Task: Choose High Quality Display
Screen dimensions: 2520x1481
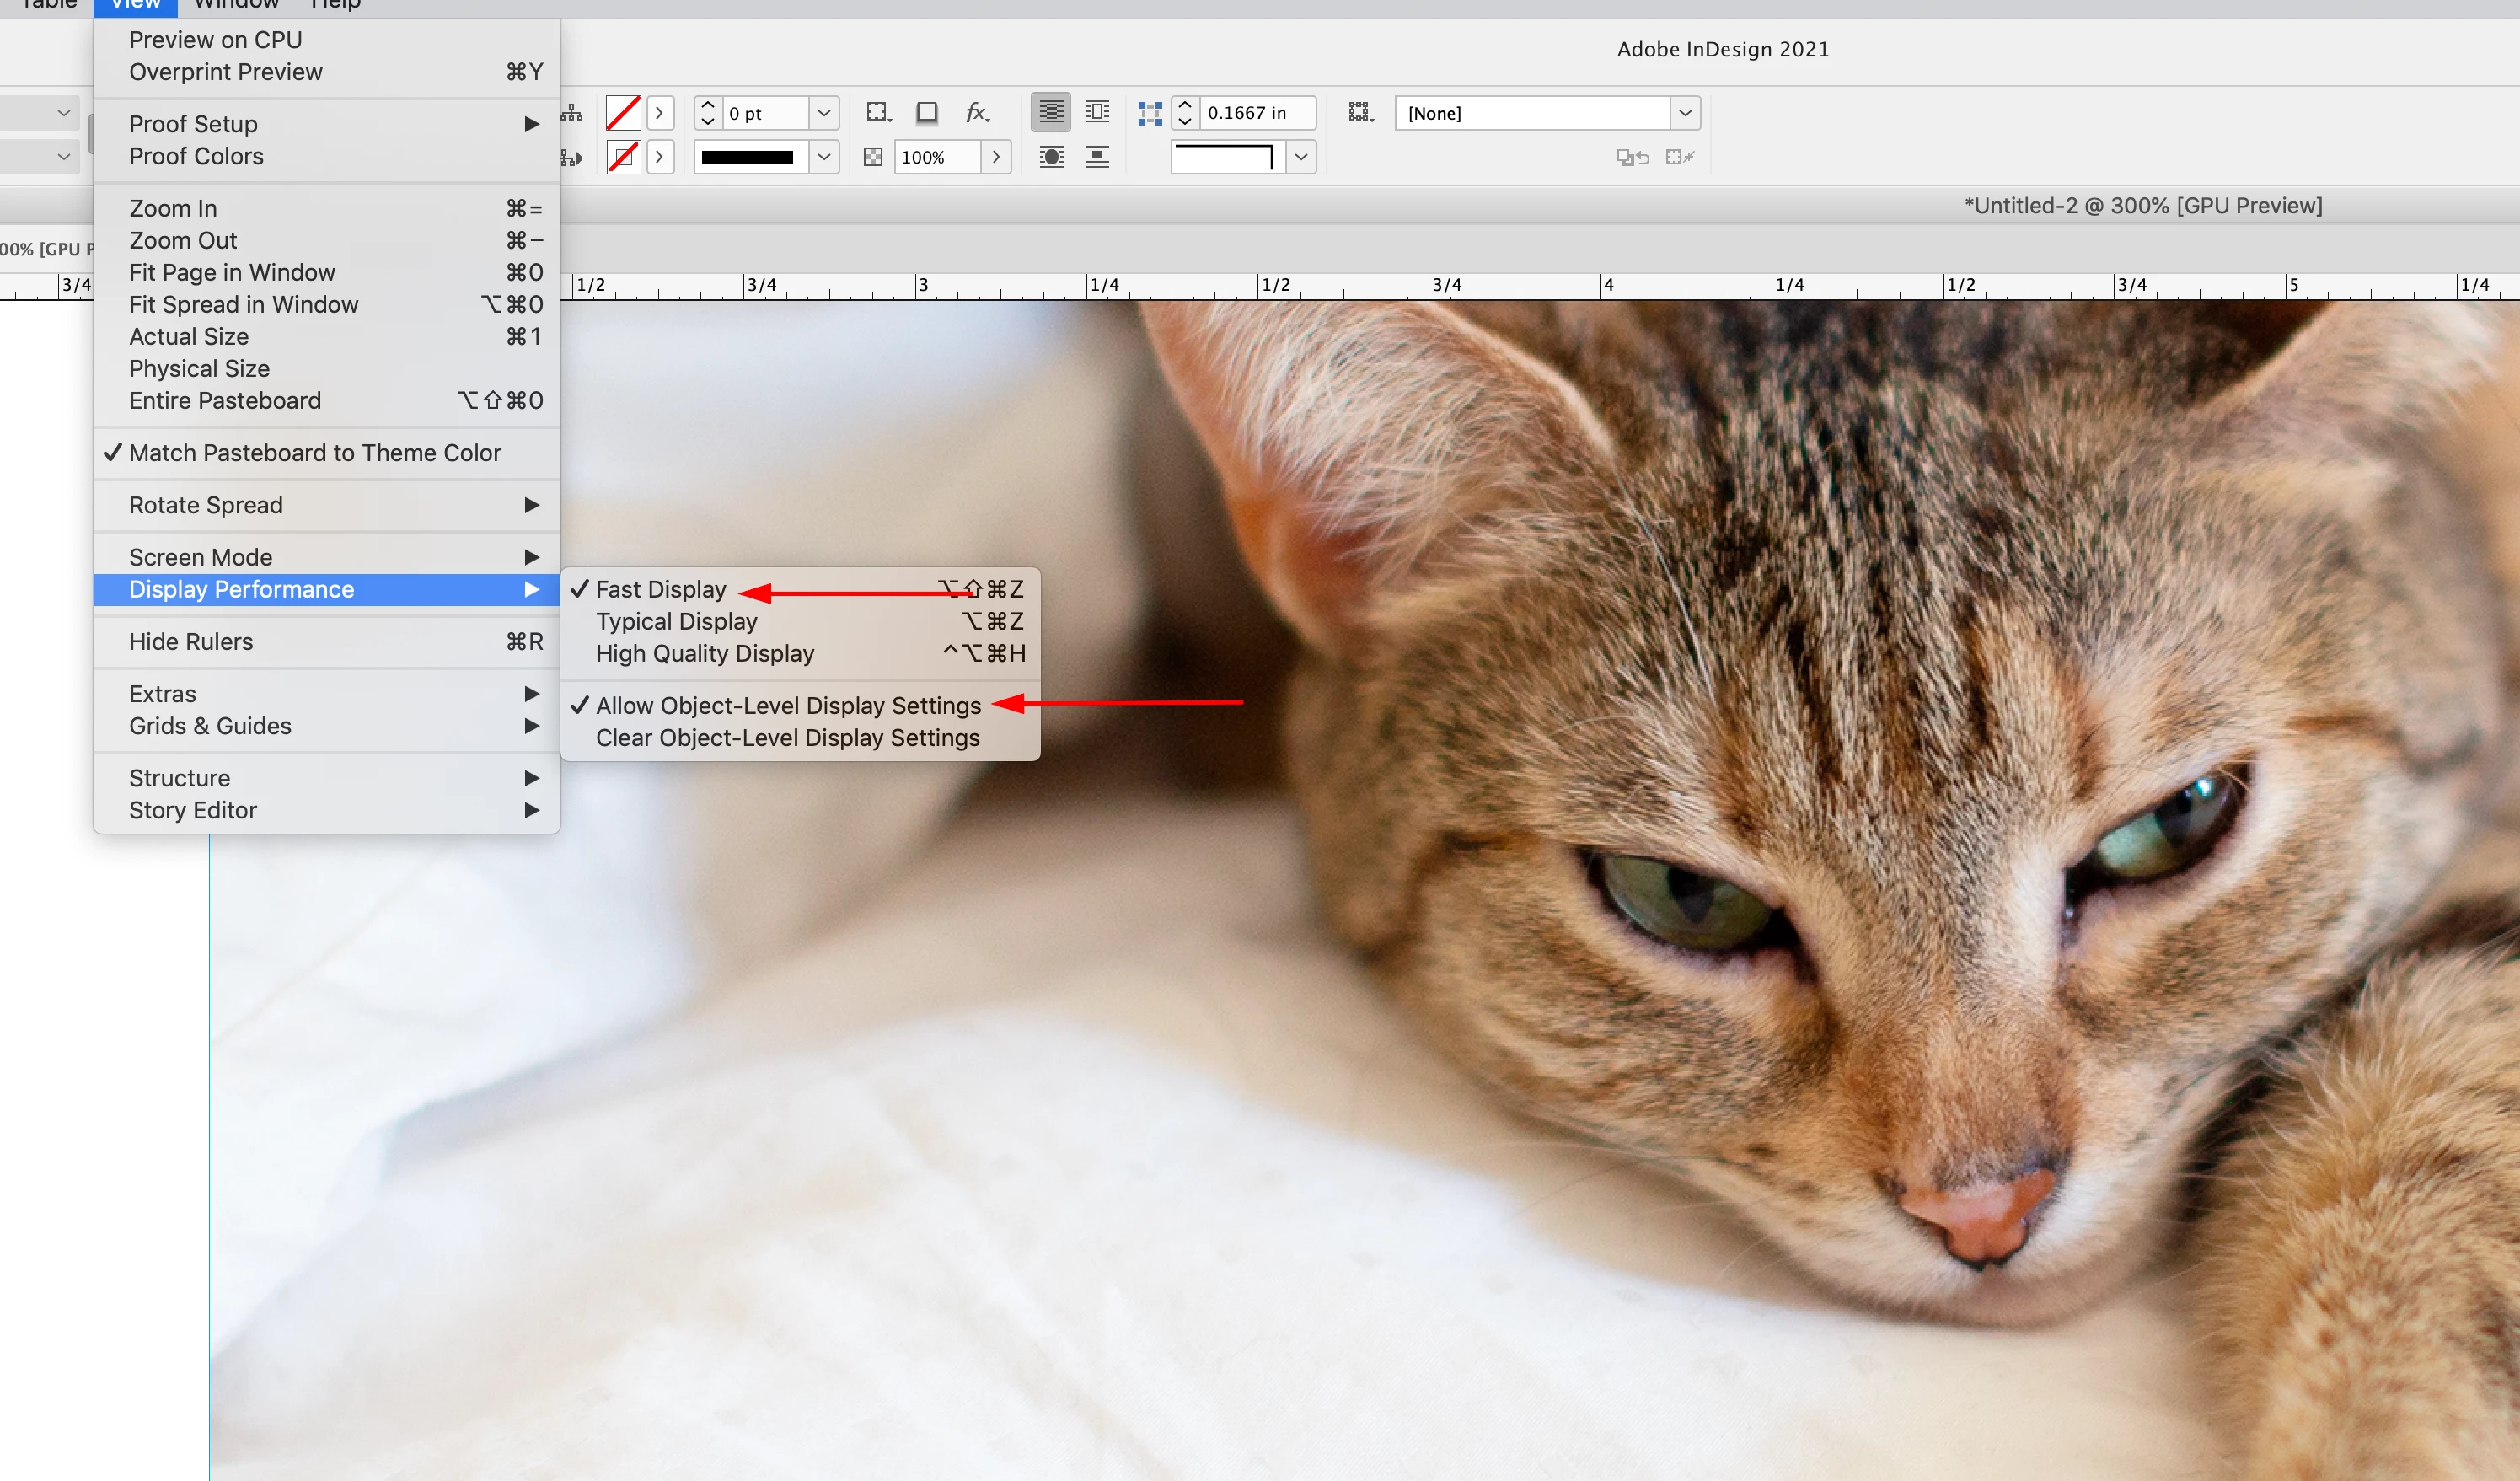Action: click(x=704, y=653)
